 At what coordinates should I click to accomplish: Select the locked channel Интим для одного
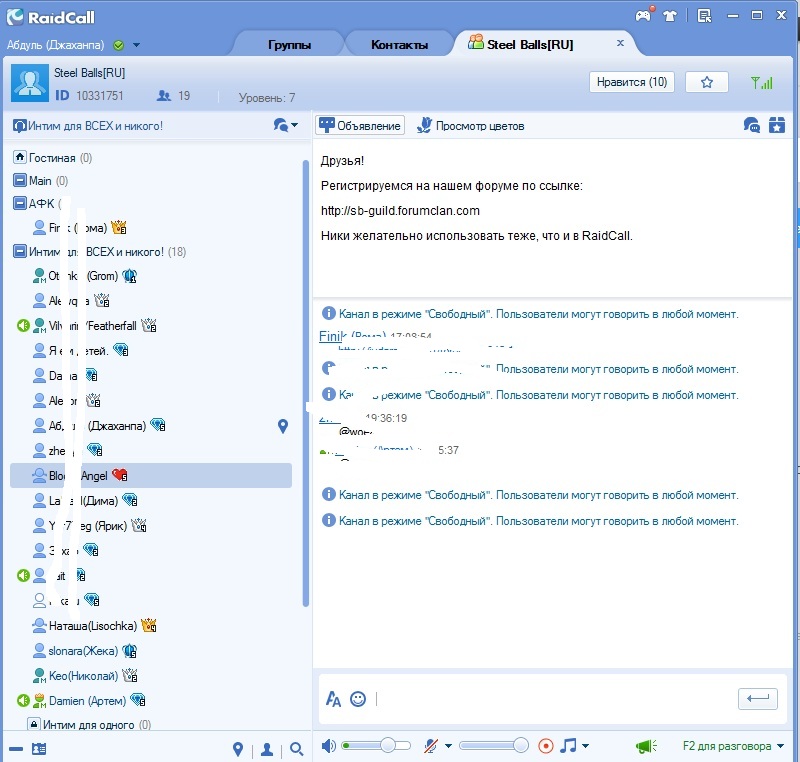[89, 725]
